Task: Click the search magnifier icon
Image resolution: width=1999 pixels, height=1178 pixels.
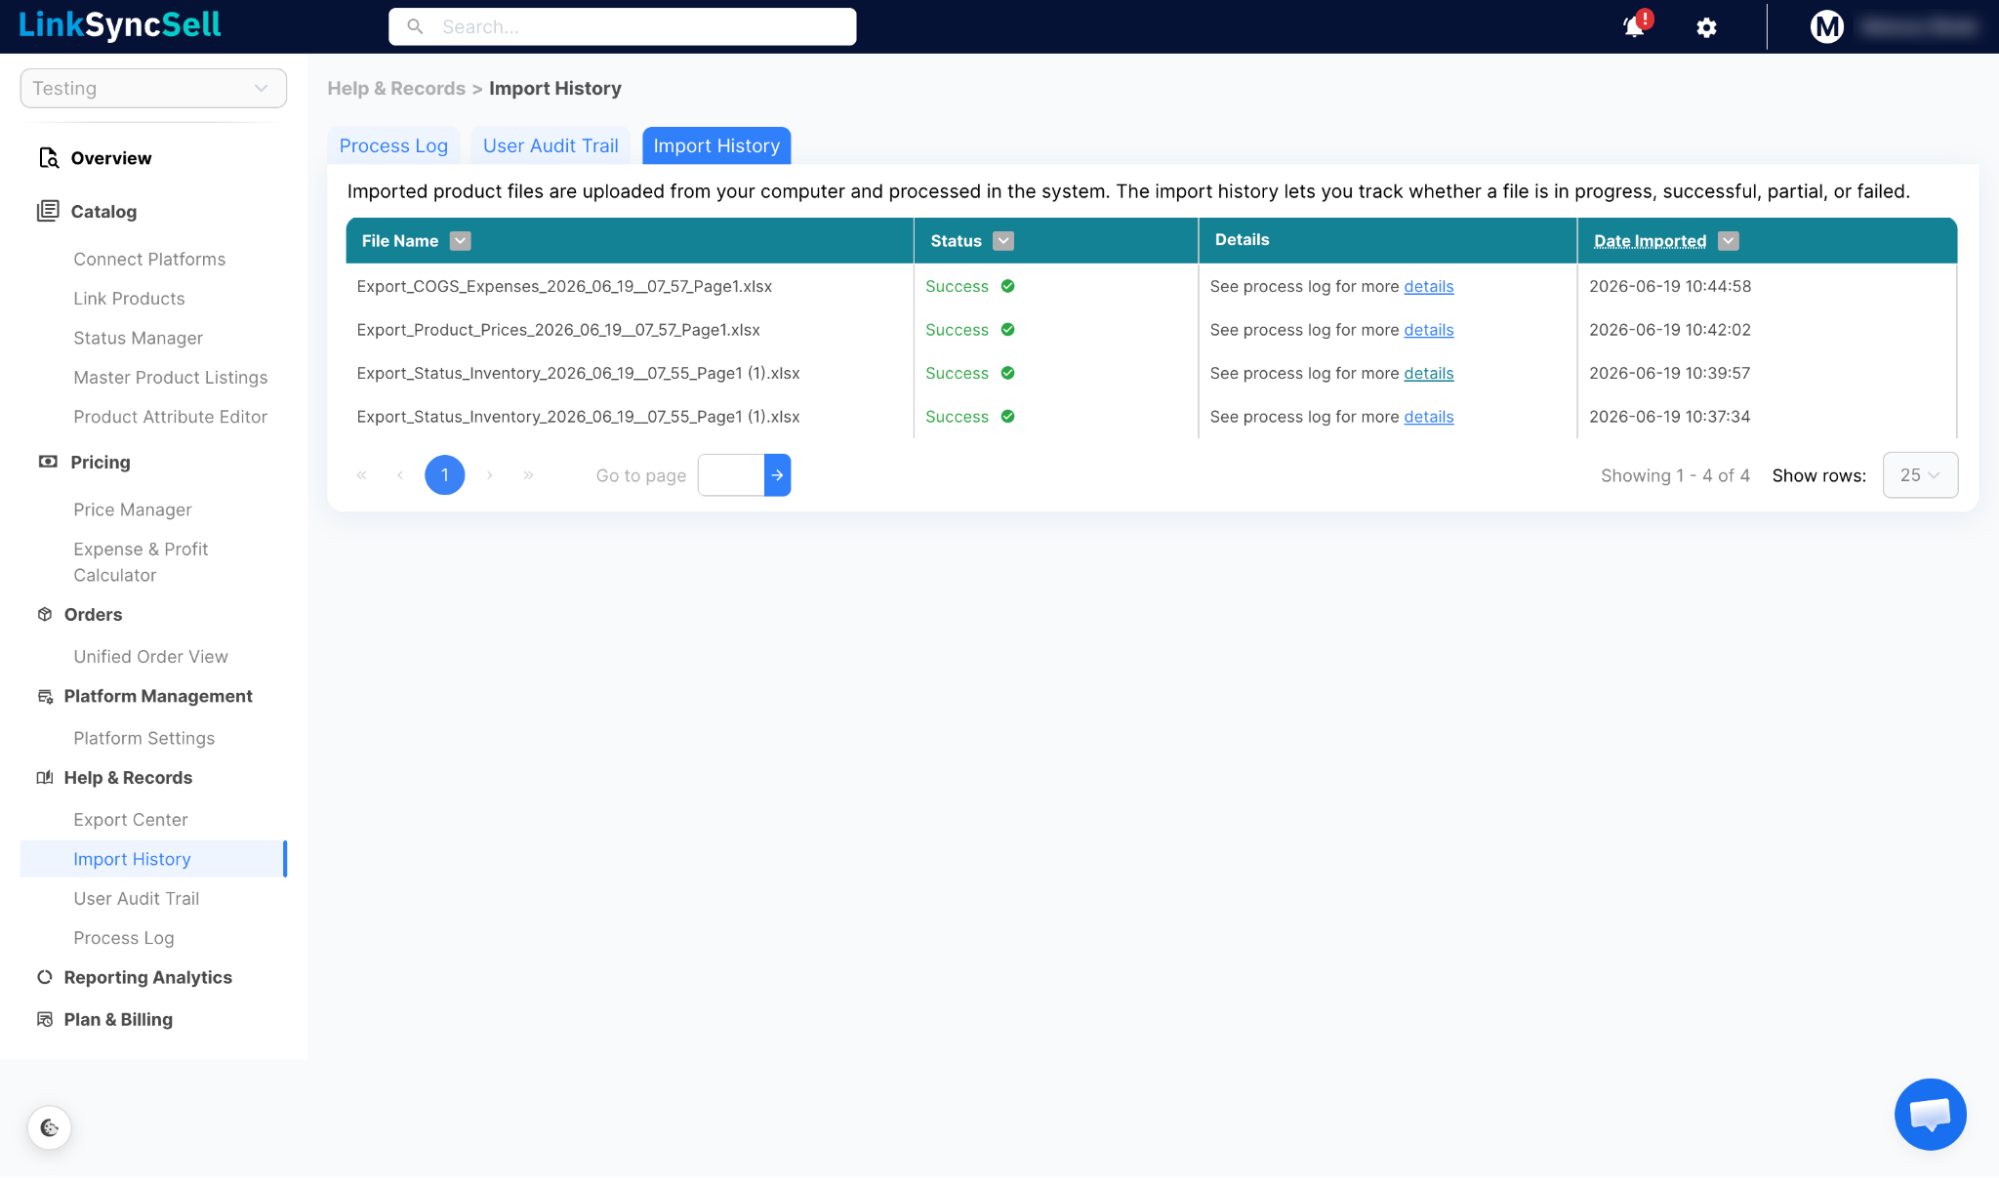Action: click(x=415, y=27)
